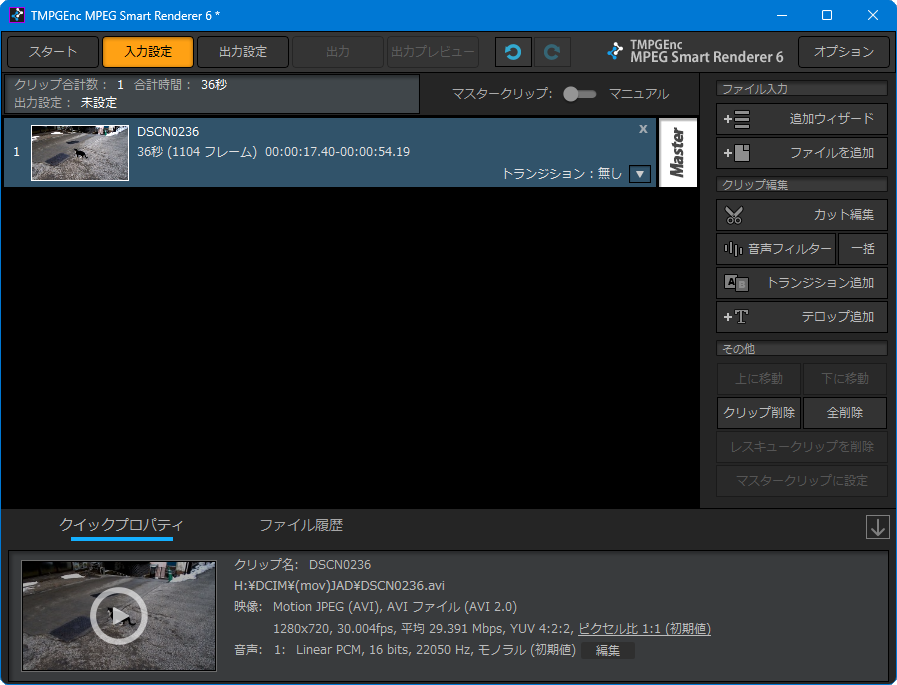
Task: Go to the スタート step
Action: pyautogui.click(x=53, y=52)
